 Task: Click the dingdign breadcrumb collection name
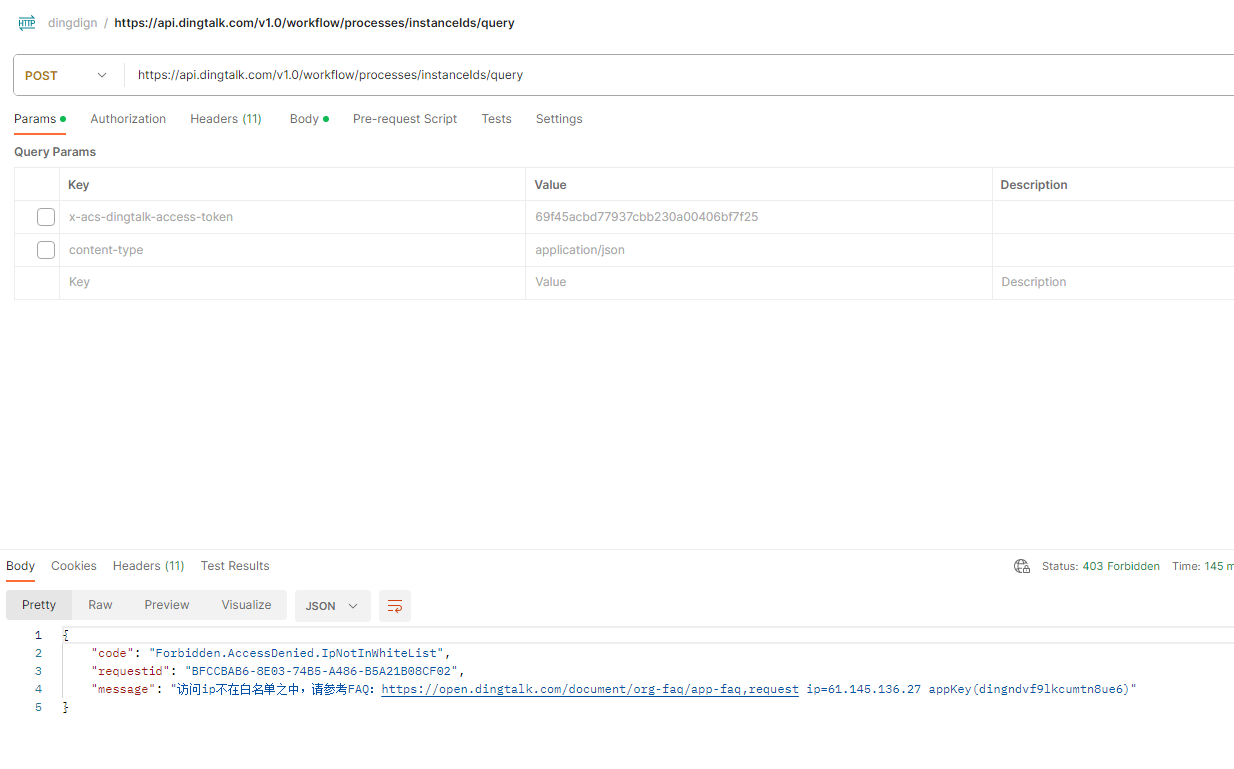click(x=73, y=22)
